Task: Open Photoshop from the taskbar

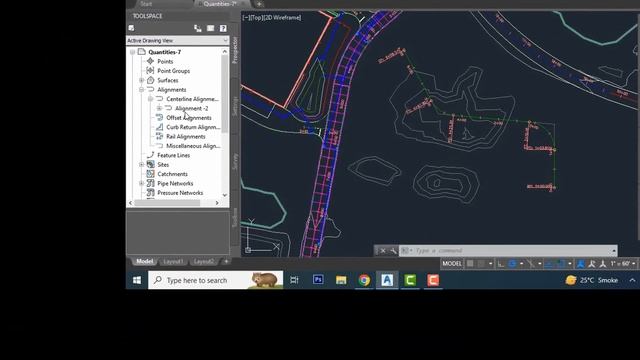Action: pos(318,280)
